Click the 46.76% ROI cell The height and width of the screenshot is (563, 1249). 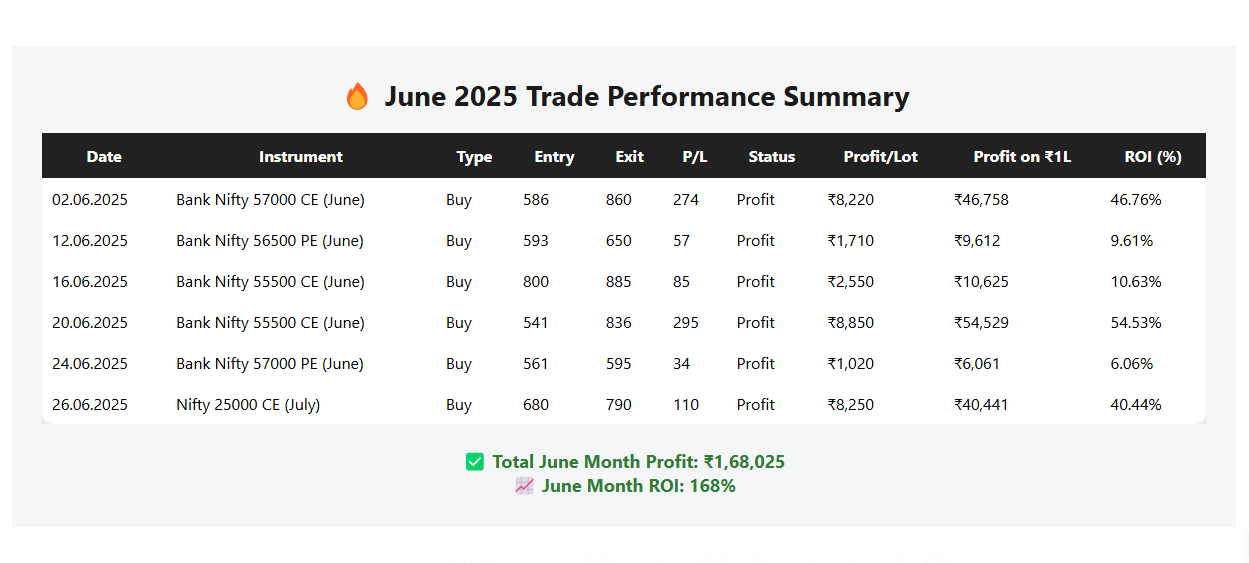[1136, 200]
